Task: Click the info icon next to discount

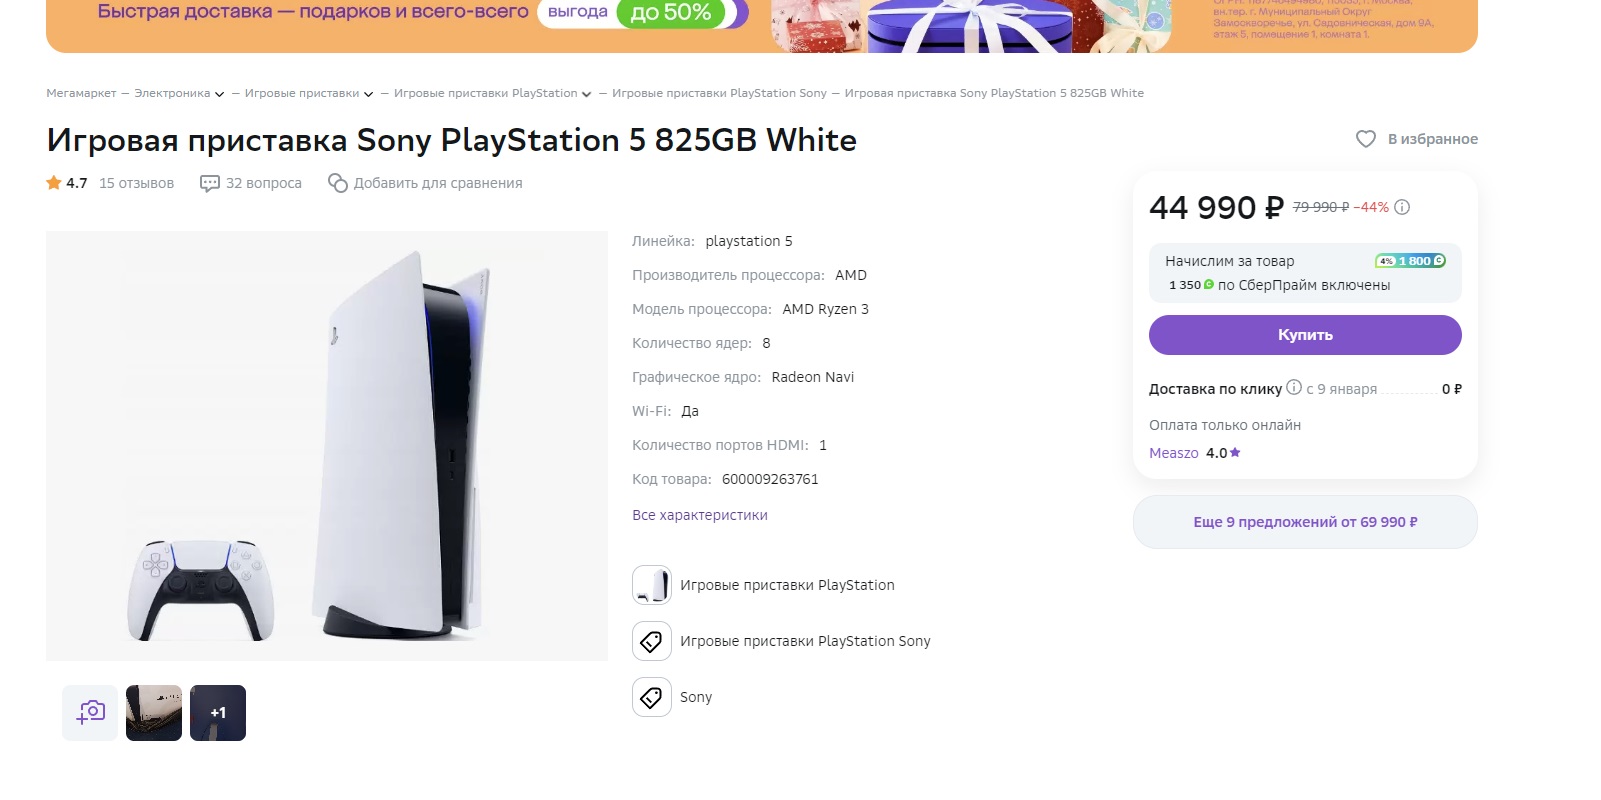Action: coord(1402,207)
